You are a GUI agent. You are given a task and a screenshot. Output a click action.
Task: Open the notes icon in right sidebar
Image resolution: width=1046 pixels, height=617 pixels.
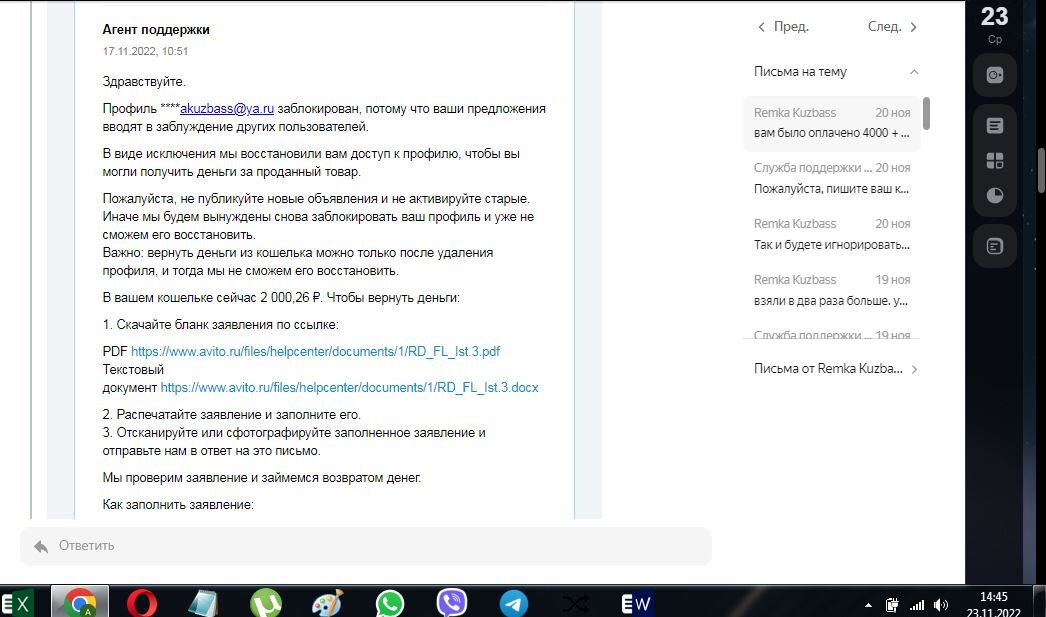(995, 125)
